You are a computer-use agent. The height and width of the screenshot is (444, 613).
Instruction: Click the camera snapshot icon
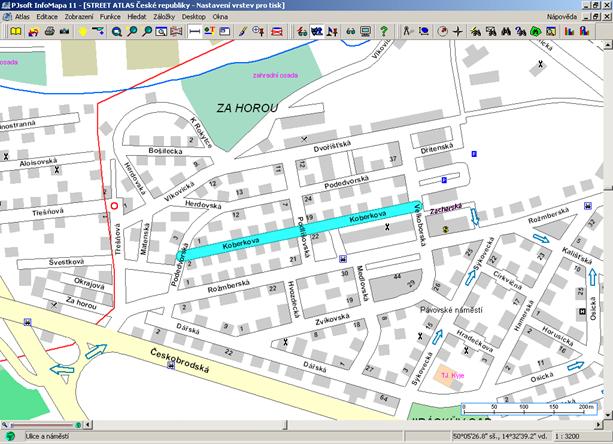point(62,32)
